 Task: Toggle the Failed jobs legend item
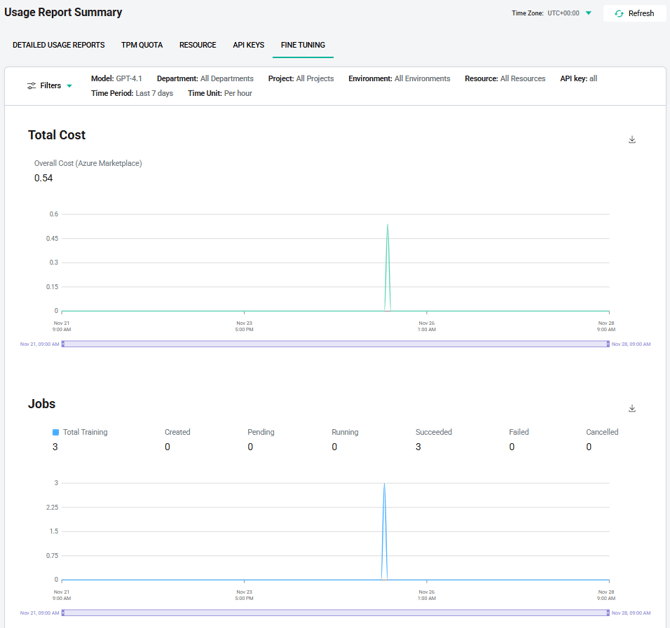click(518, 432)
